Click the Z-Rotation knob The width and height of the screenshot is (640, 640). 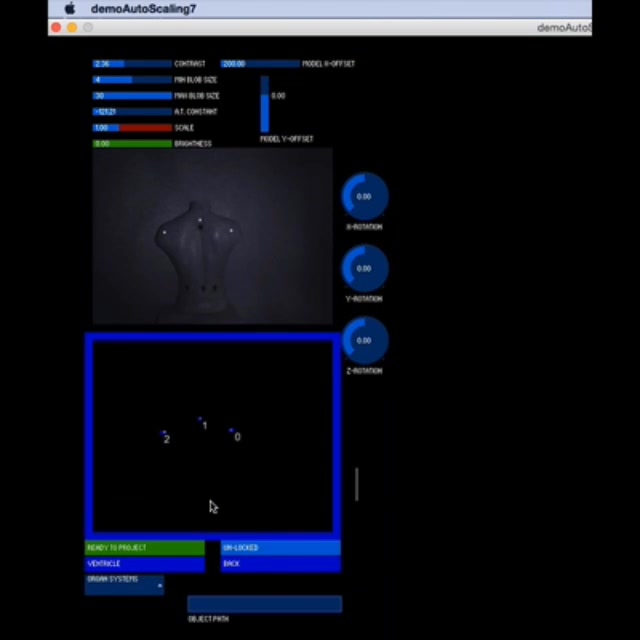[364, 340]
